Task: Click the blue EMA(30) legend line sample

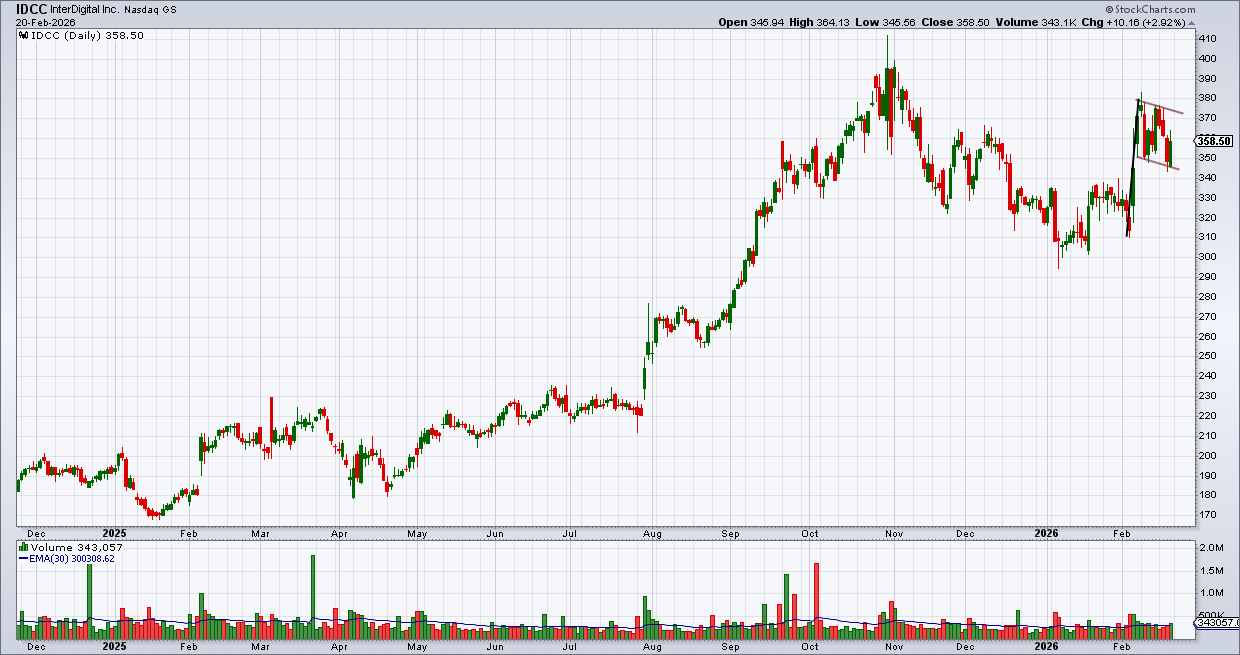Action: coord(24,558)
